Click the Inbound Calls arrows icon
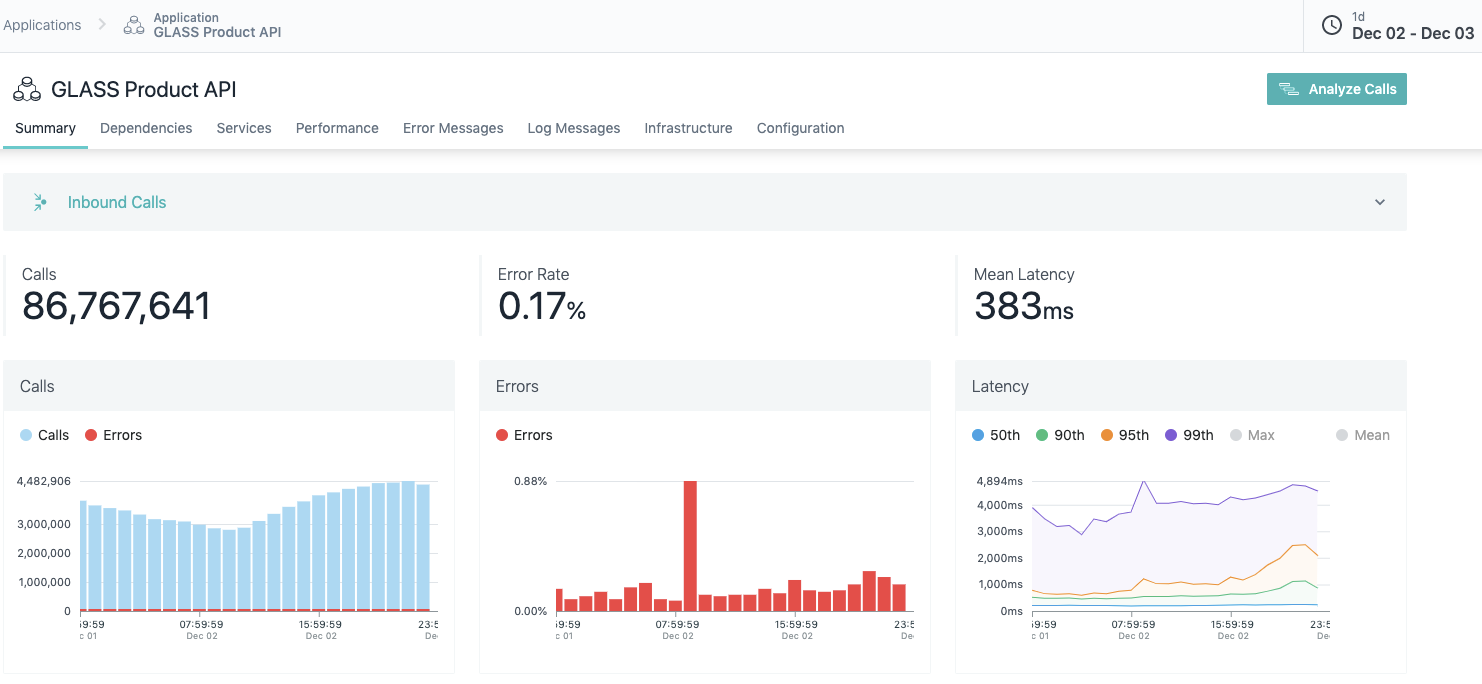The image size is (1482, 684). coord(40,202)
